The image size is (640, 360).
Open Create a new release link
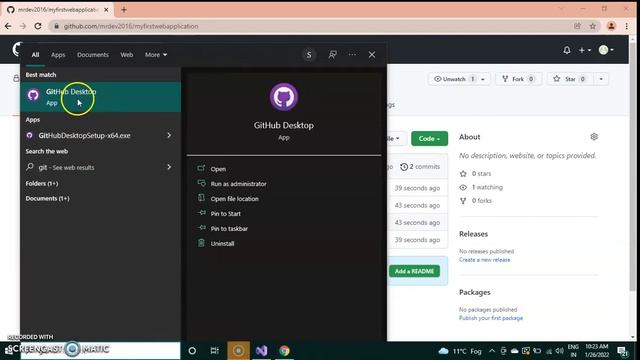tap(484, 260)
